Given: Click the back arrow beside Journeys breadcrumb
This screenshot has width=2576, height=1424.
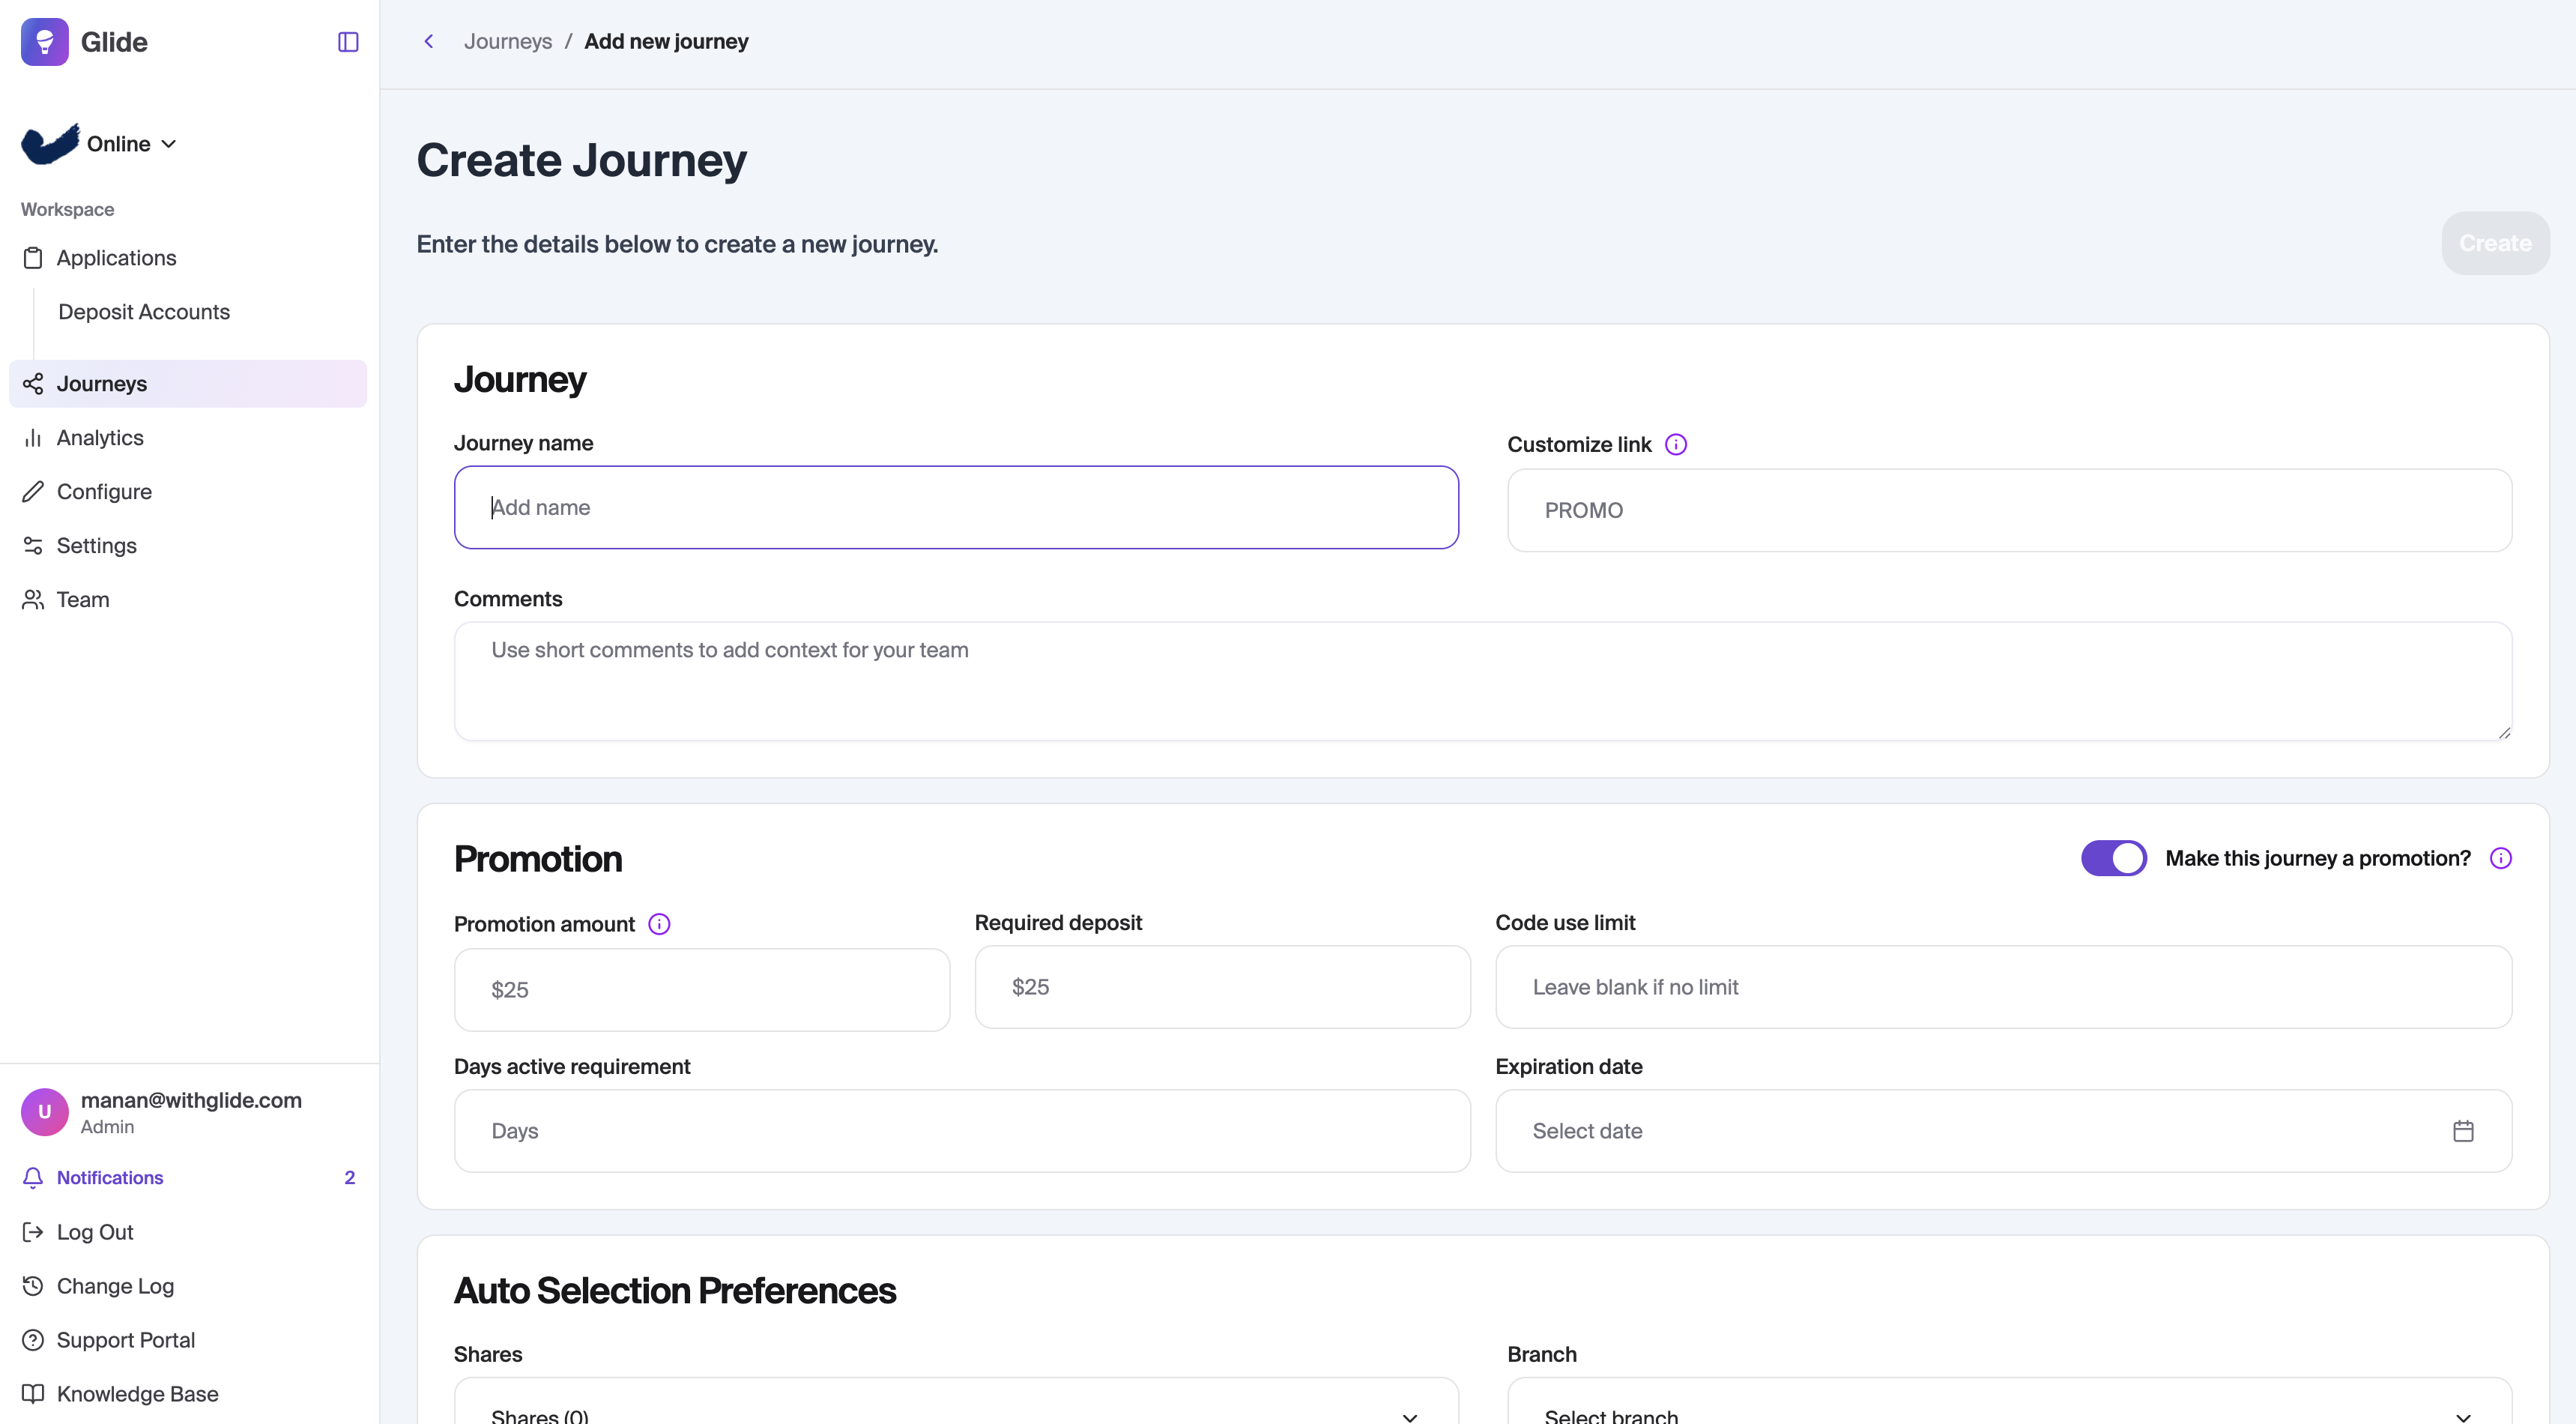Looking at the screenshot, I should 429,41.
